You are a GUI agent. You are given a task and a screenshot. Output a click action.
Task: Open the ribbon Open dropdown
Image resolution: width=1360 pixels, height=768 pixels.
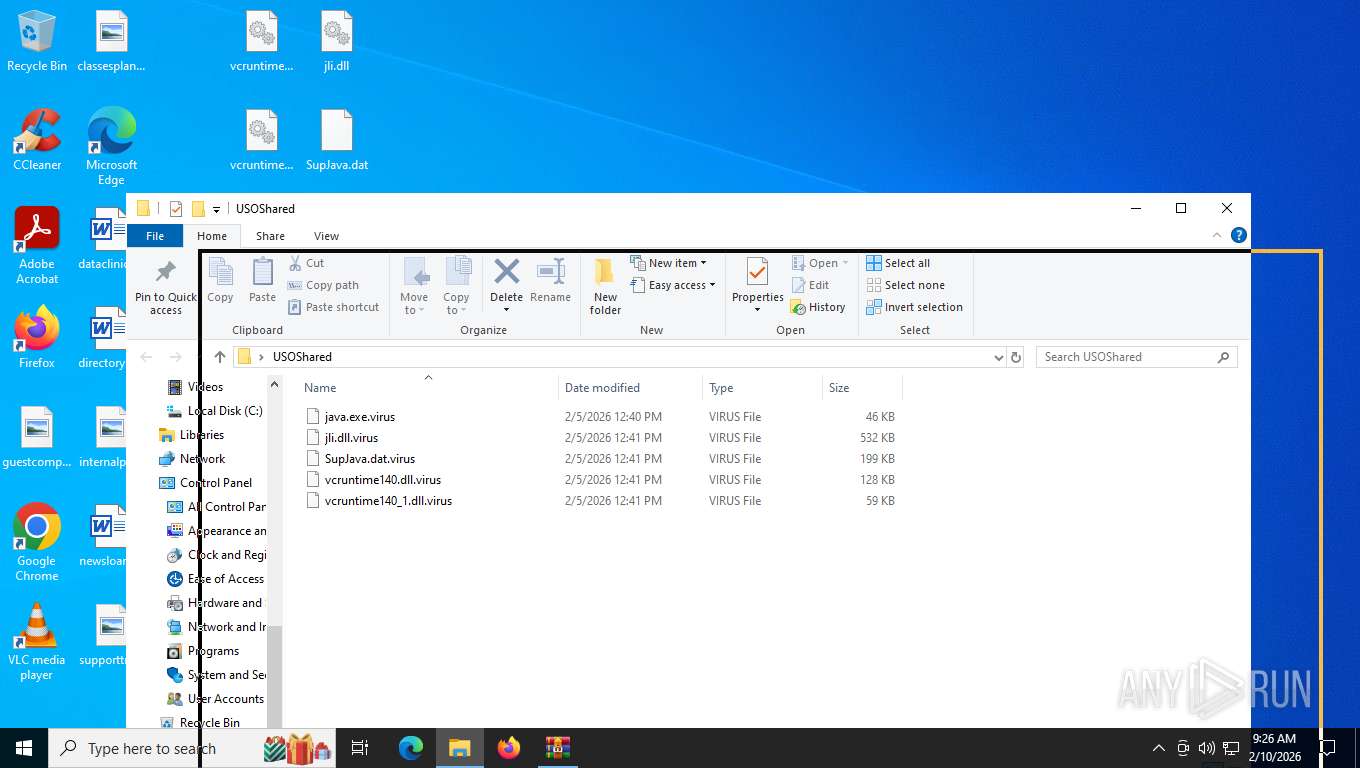(820, 263)
